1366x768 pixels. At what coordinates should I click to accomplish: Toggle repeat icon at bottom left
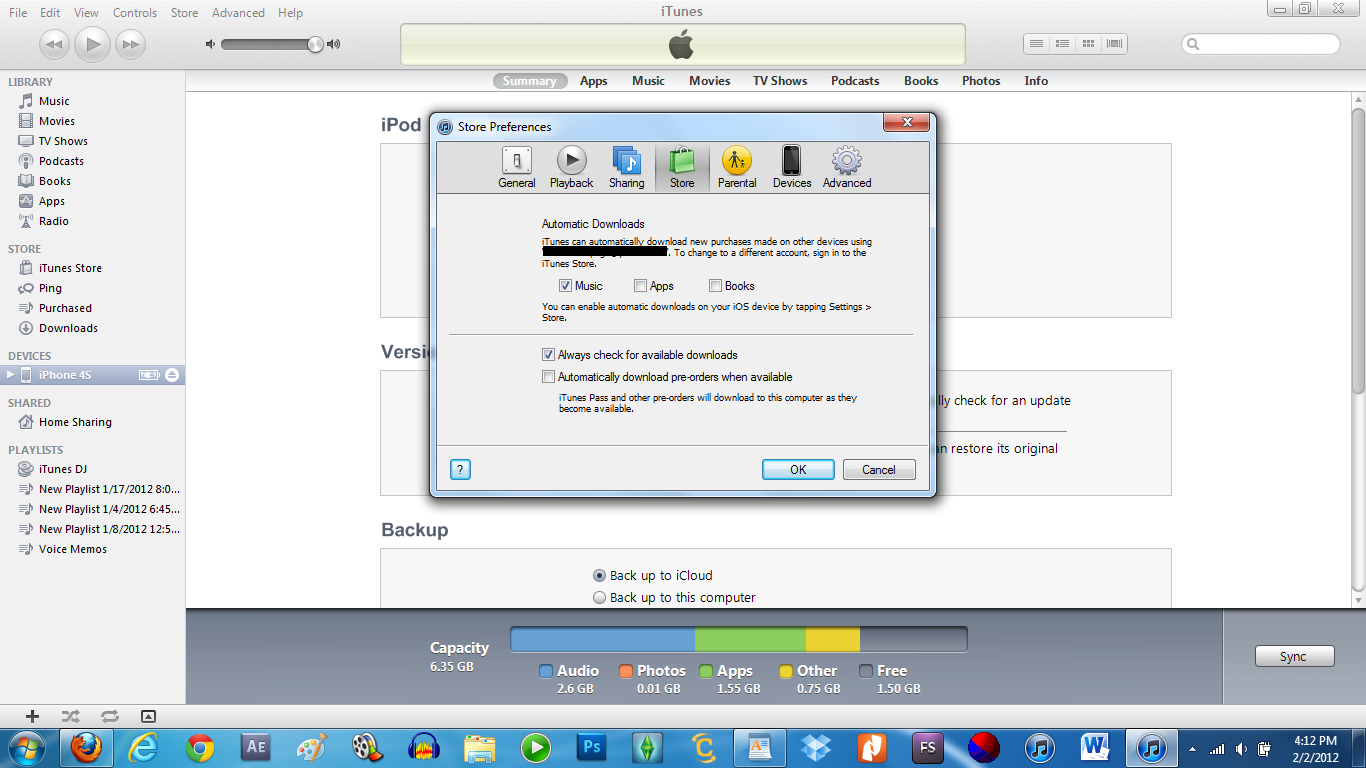coord(110,716)
